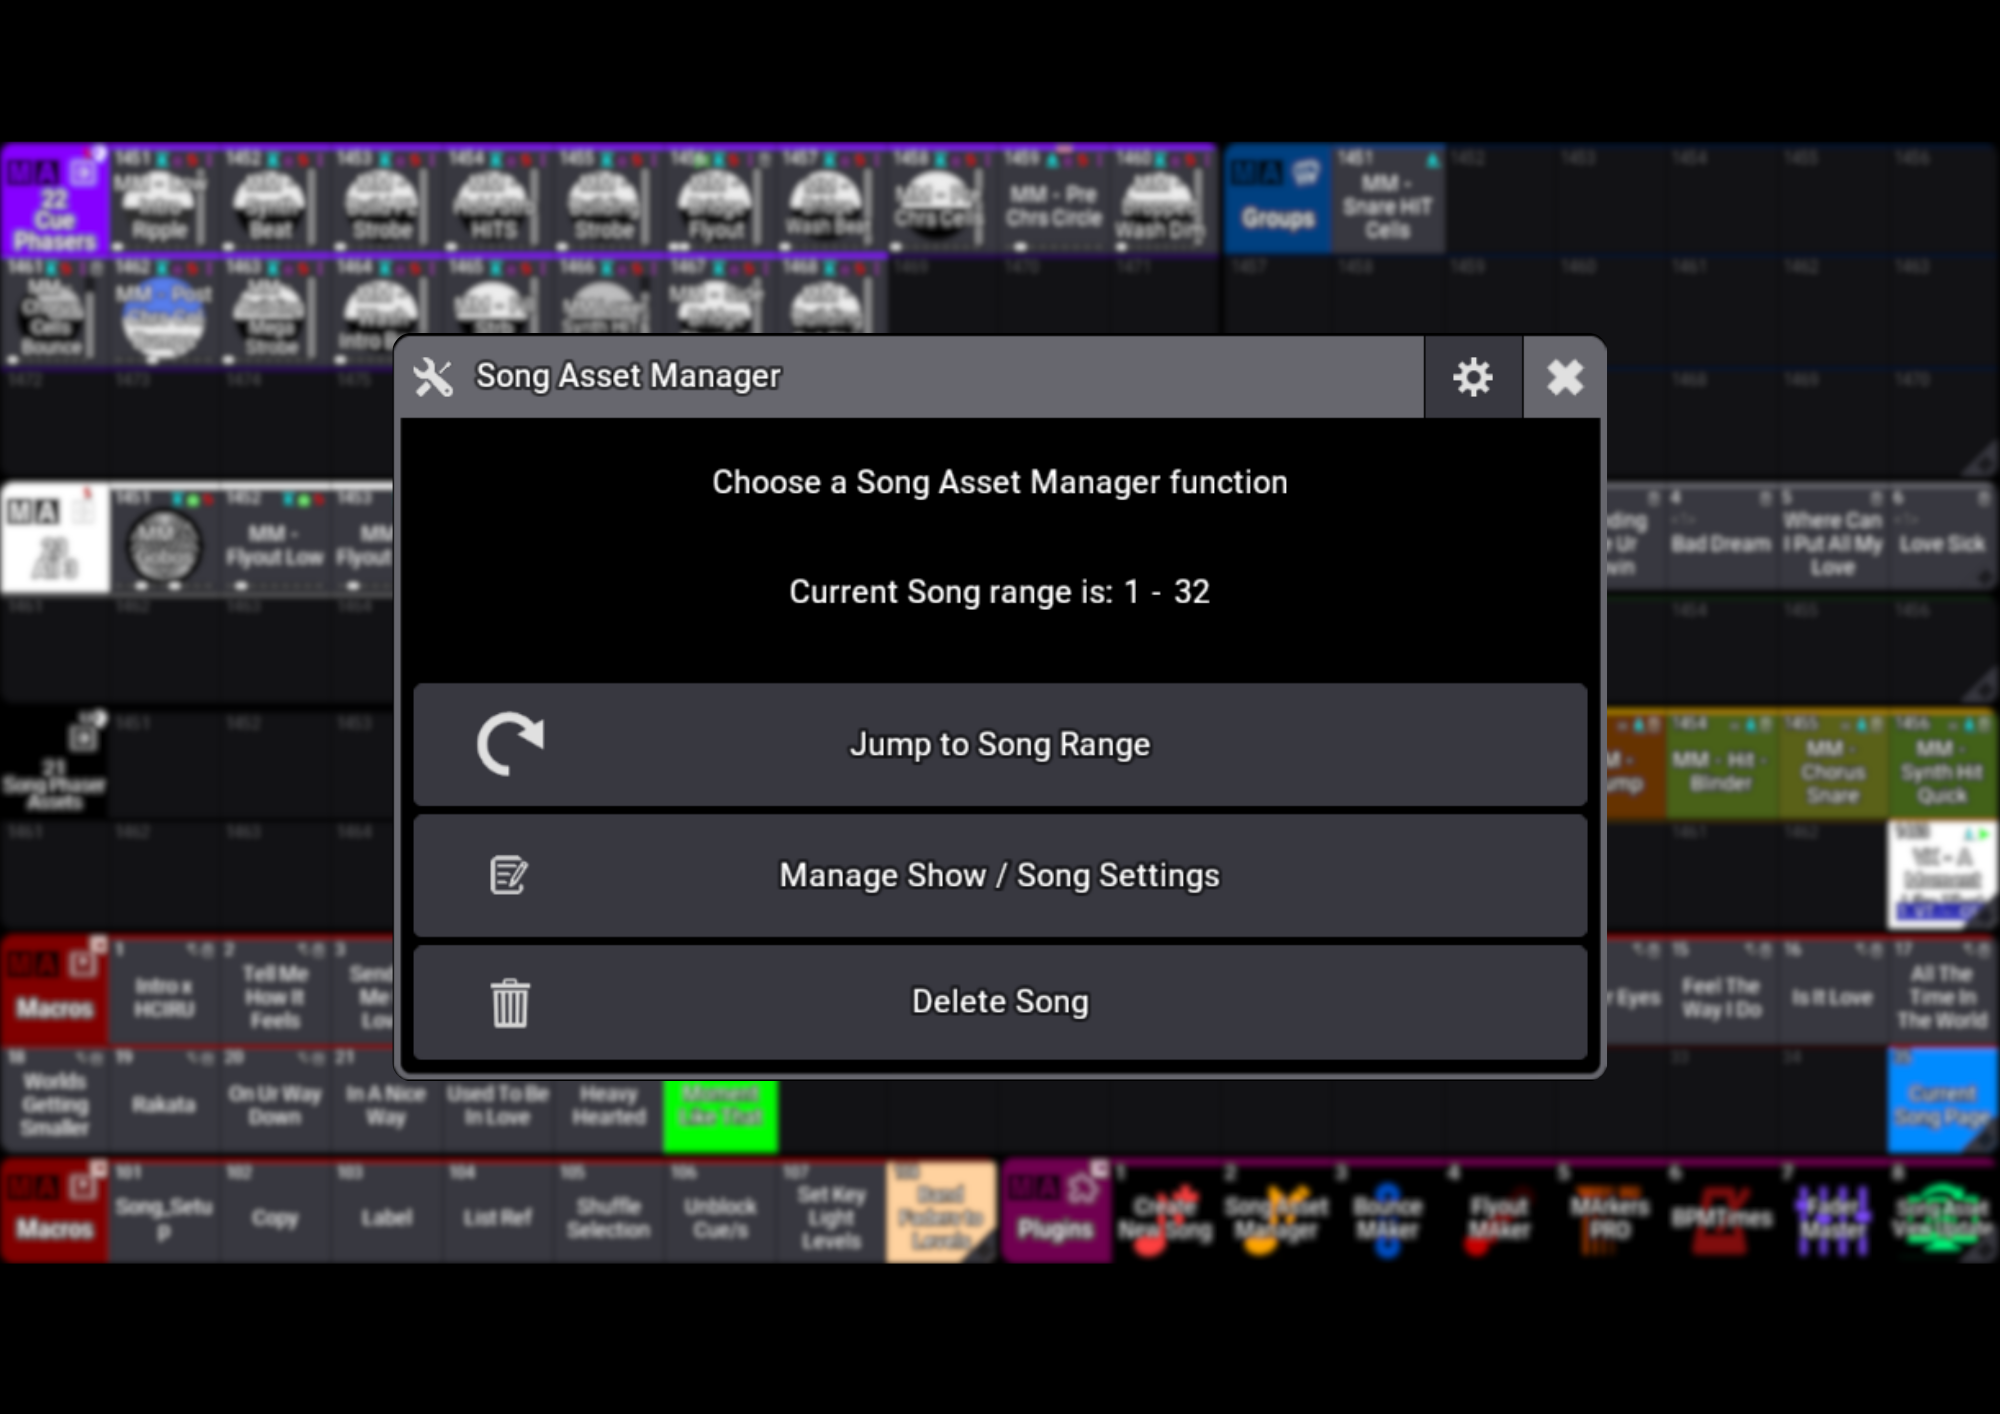Select the MM Synth Hit Quick cell
Image resolution: width=2000 pixels, height=1414 pixels.
pyautogui.click(x=1942, y=765)
